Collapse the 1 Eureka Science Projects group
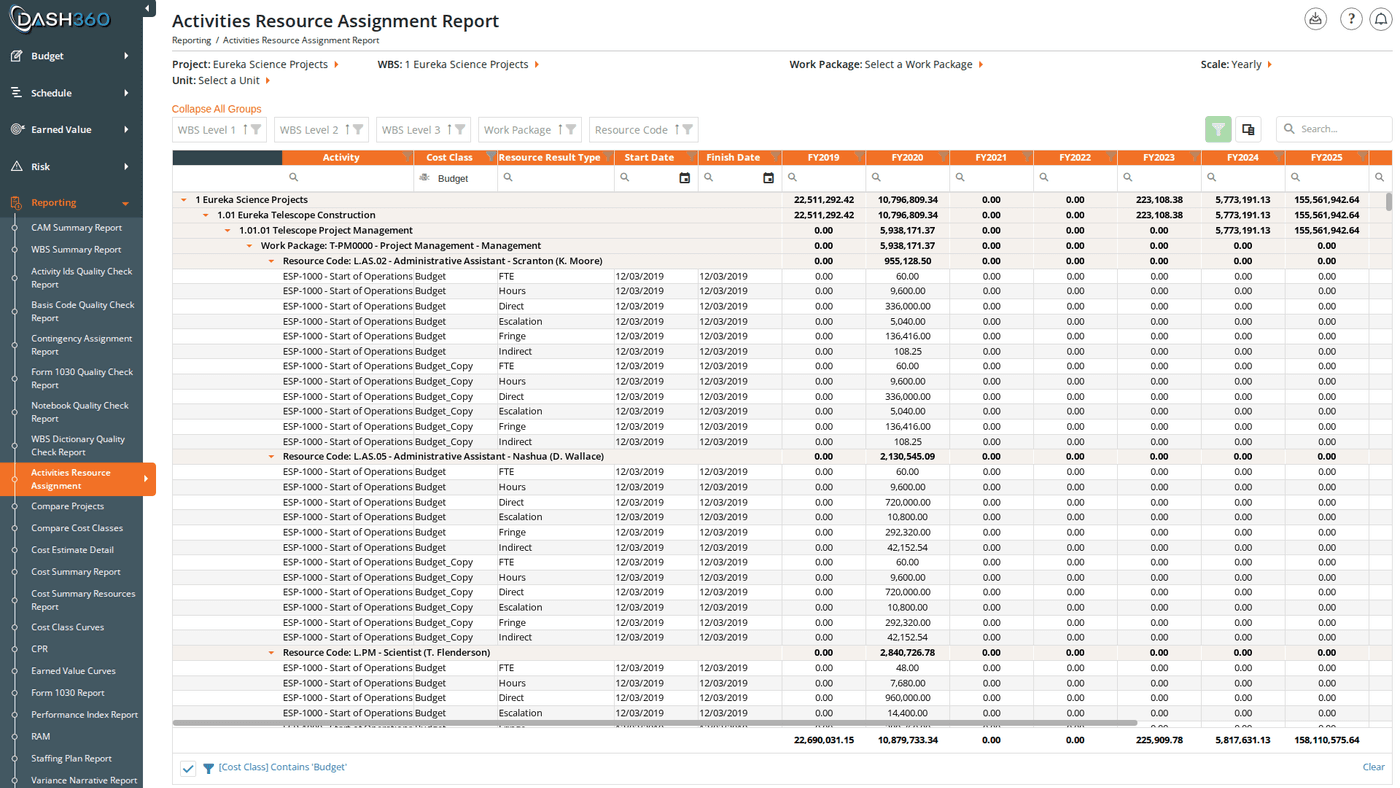Viewport: 1400px width, 788px height. [184, 200]
